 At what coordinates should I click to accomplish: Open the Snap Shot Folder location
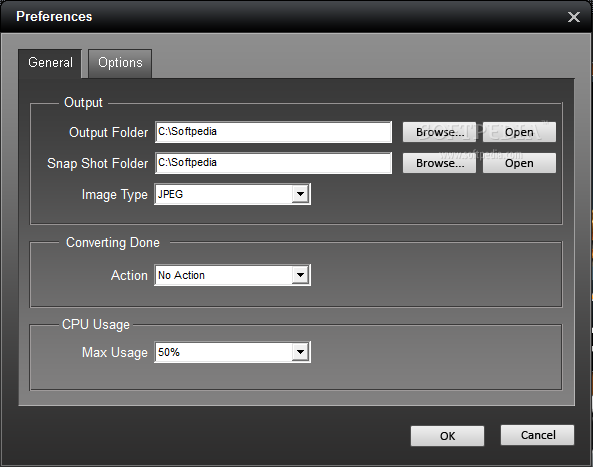[519, 163]
